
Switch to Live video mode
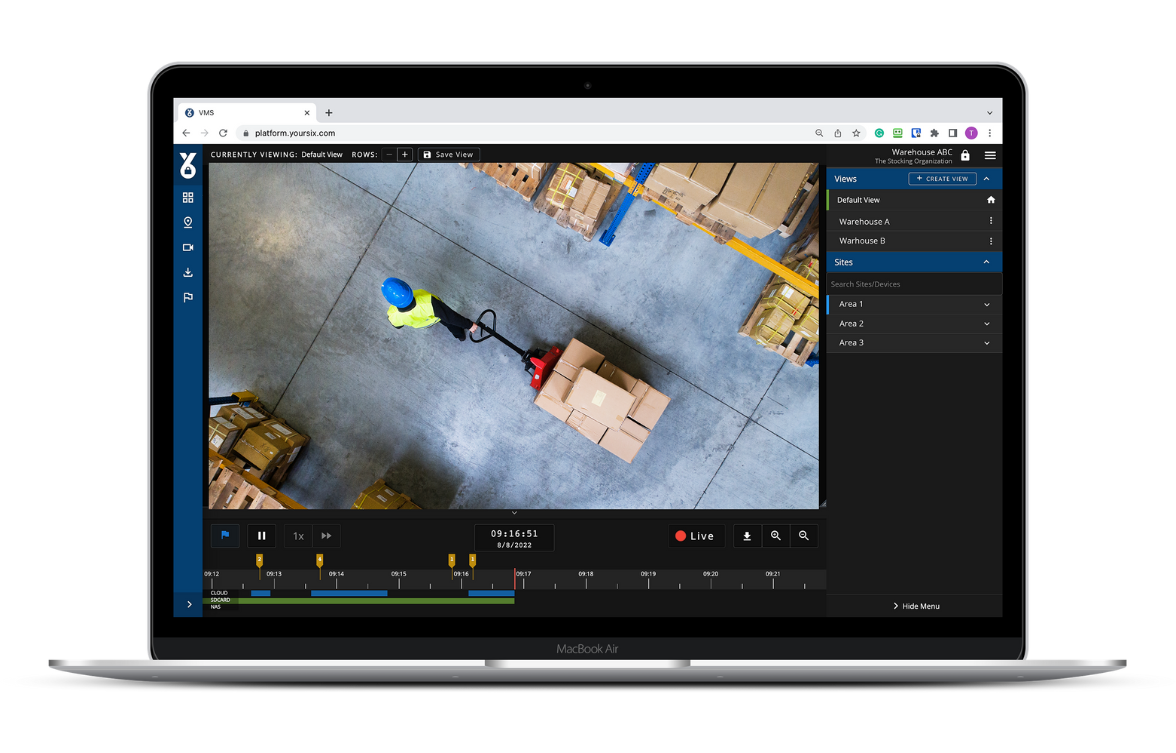click(x=695, y=536)
